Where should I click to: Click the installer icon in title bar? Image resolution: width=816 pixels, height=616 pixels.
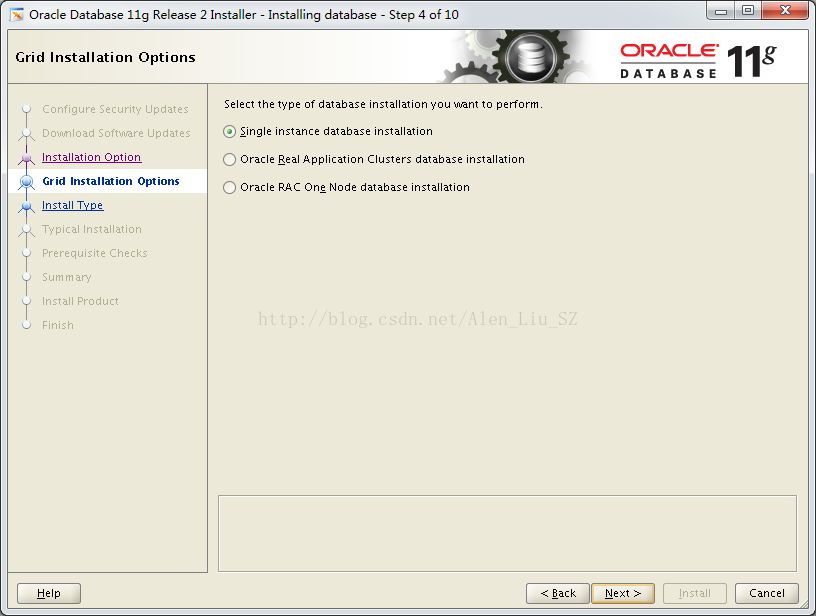17,15
